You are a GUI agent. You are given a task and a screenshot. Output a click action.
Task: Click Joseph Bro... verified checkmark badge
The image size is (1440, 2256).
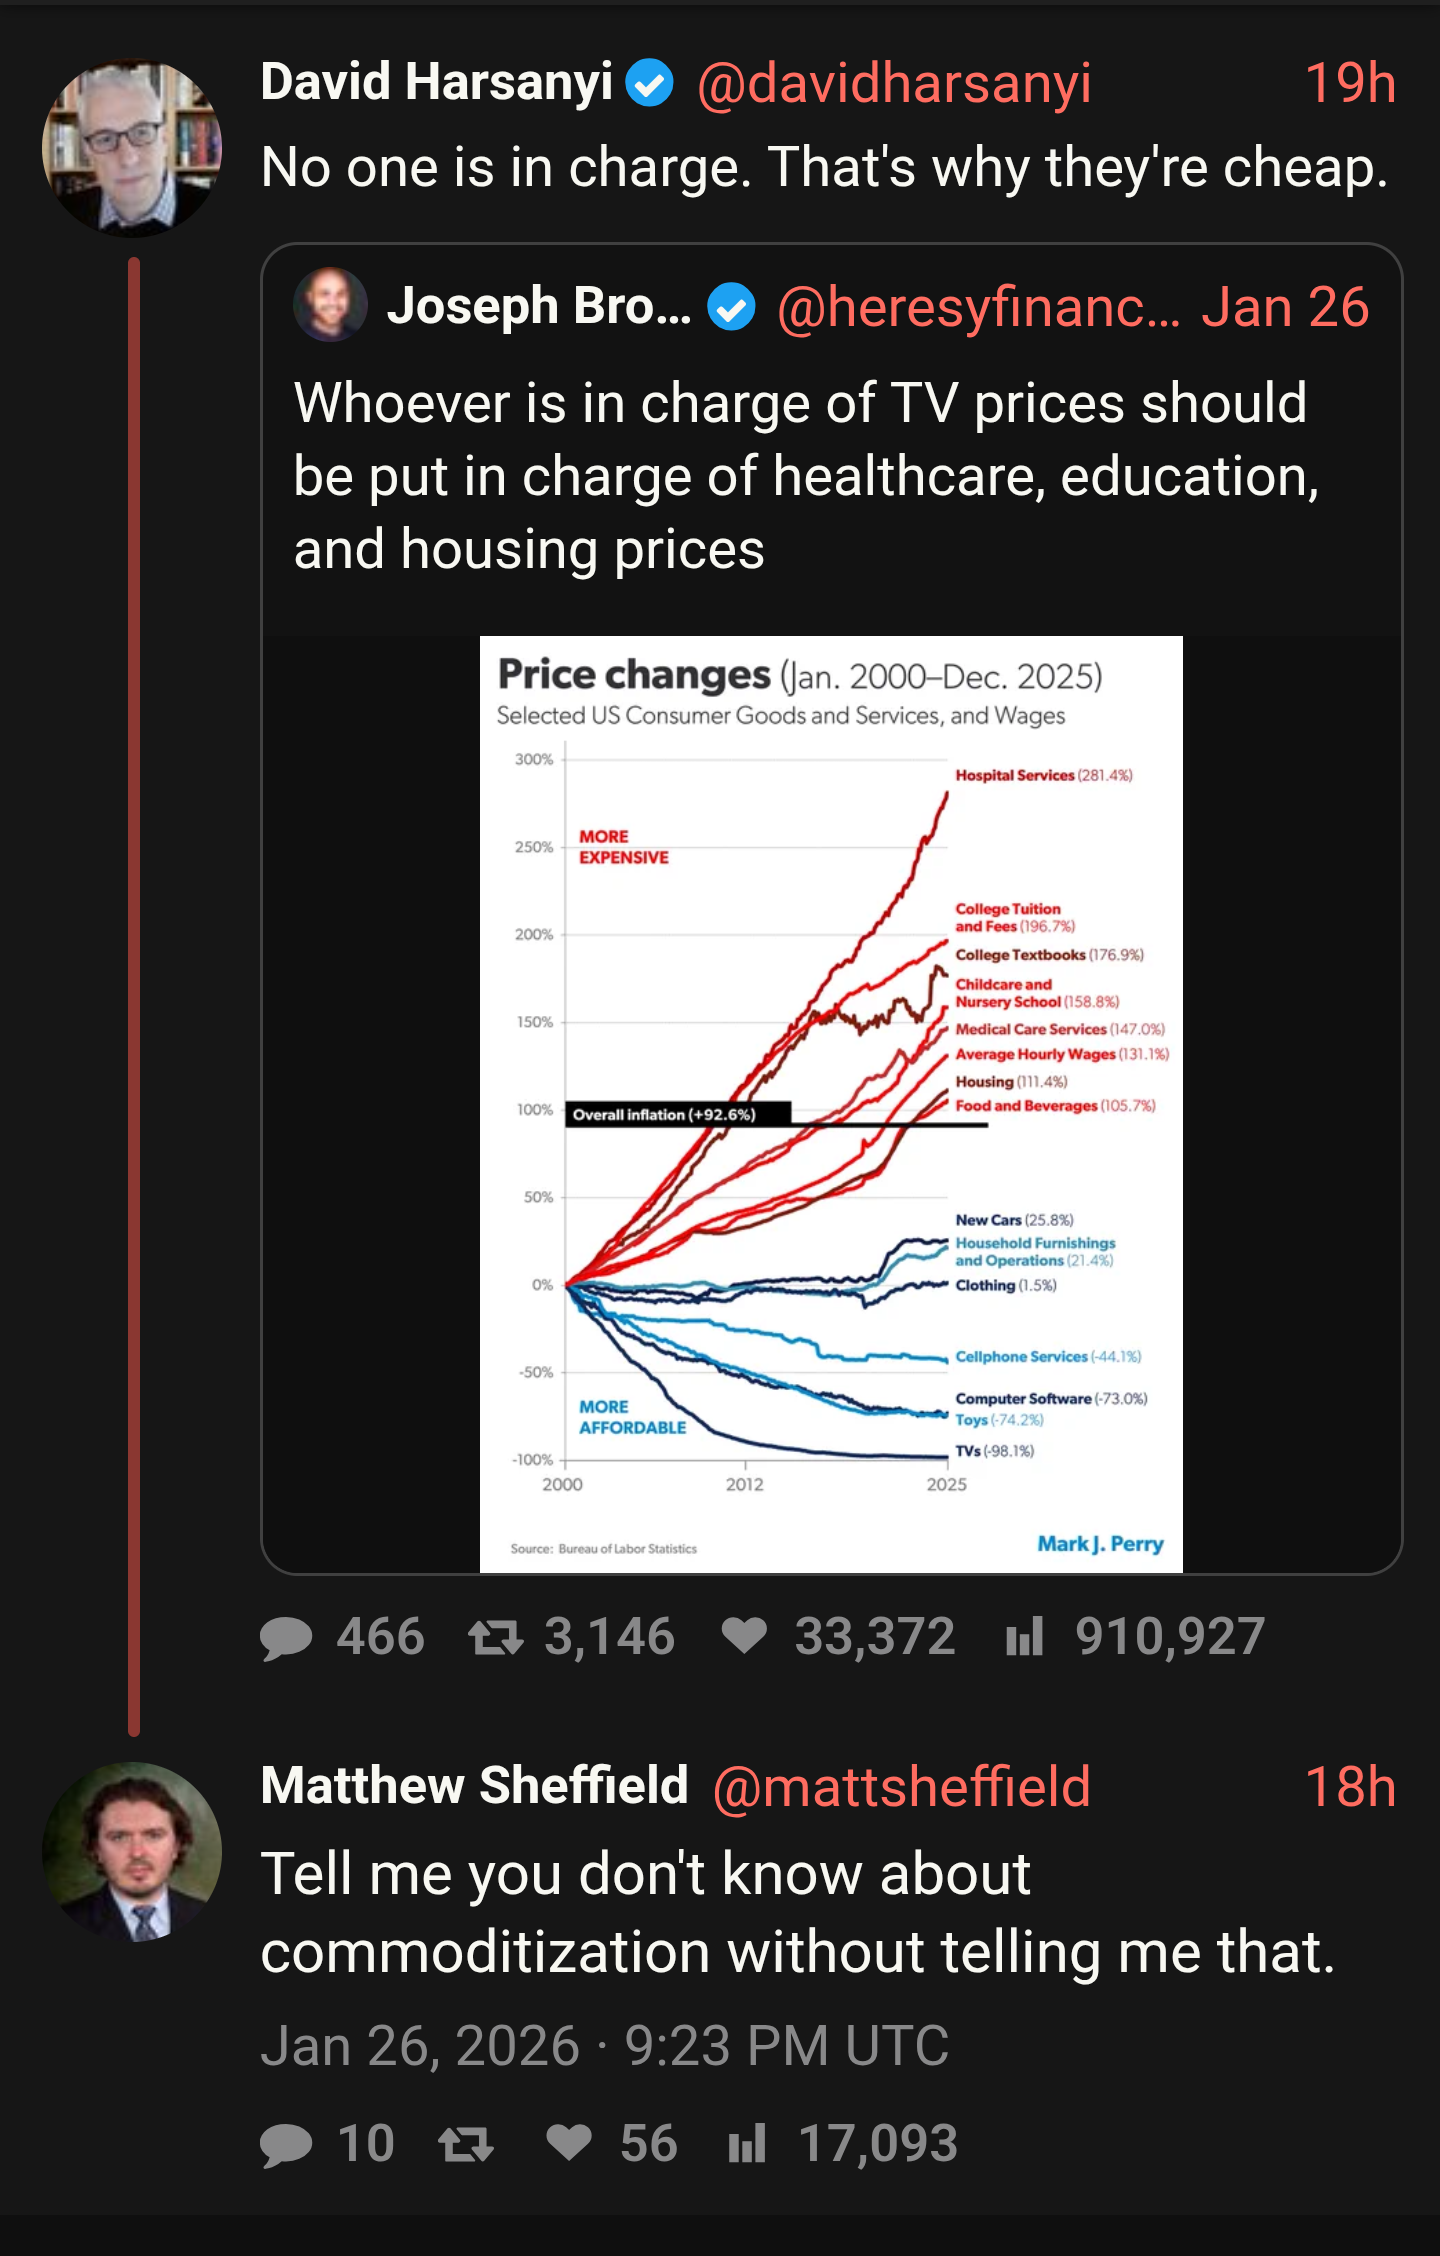[x=732, y=307]
